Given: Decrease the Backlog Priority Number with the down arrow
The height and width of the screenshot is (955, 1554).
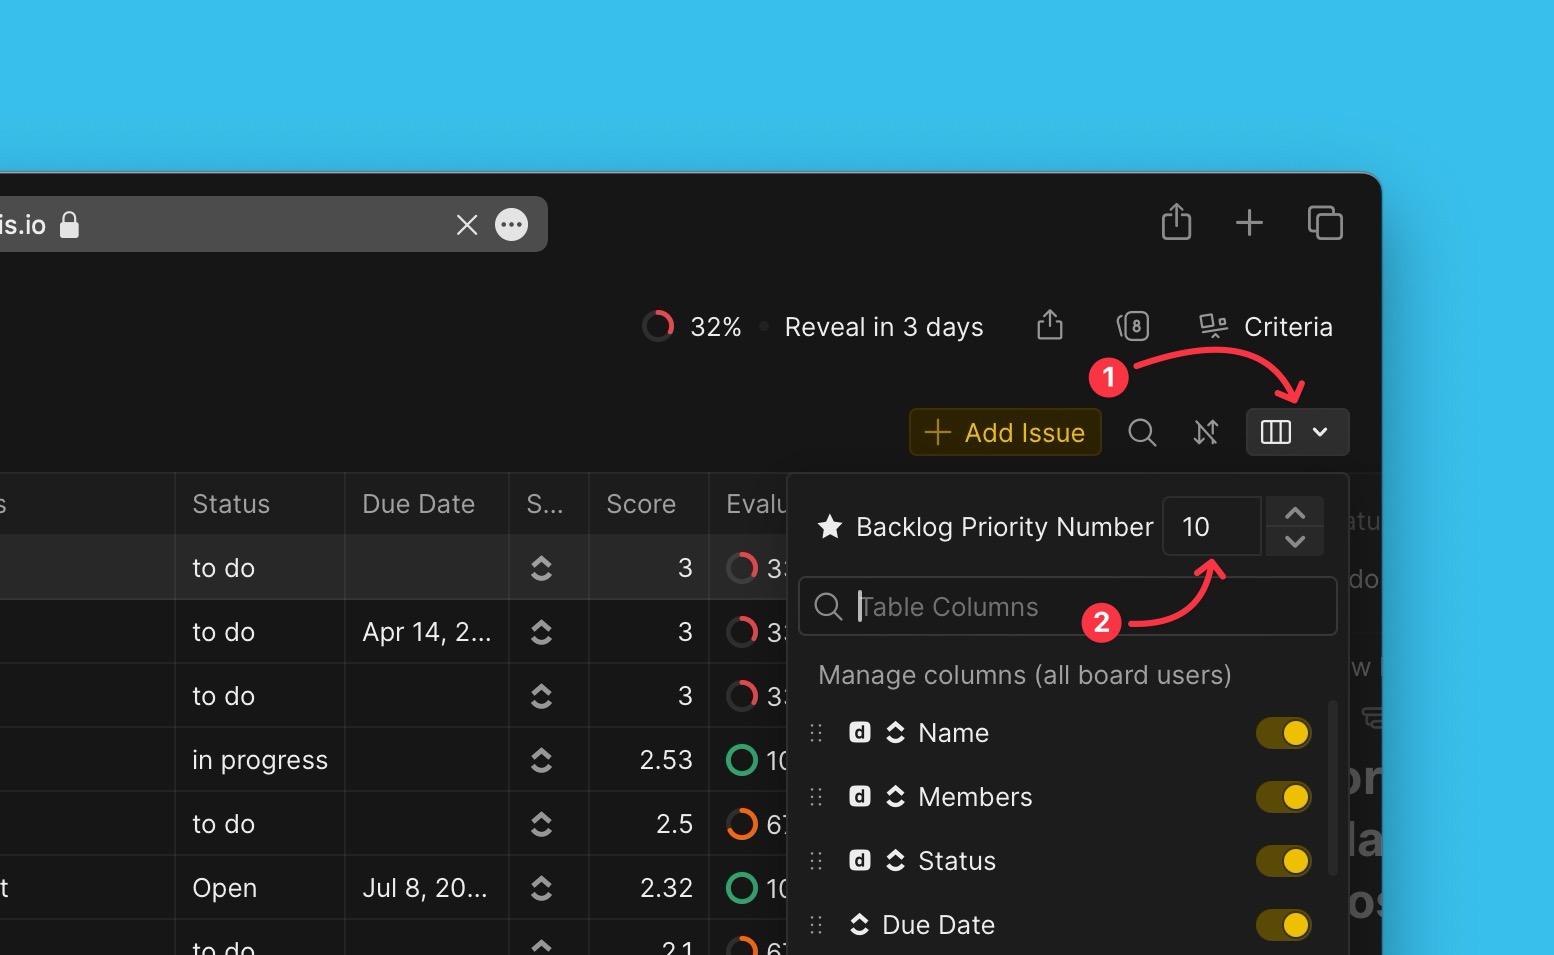Looking at the screenshot, I should [x=1295, y=544].
